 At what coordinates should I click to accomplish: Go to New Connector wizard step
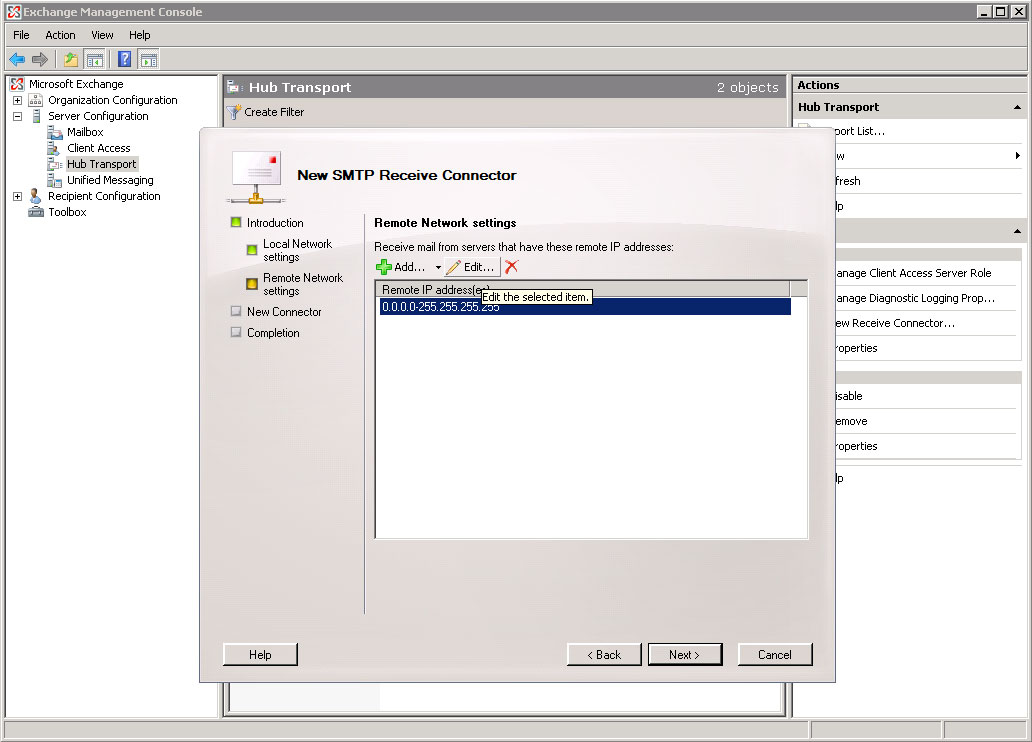284,311
